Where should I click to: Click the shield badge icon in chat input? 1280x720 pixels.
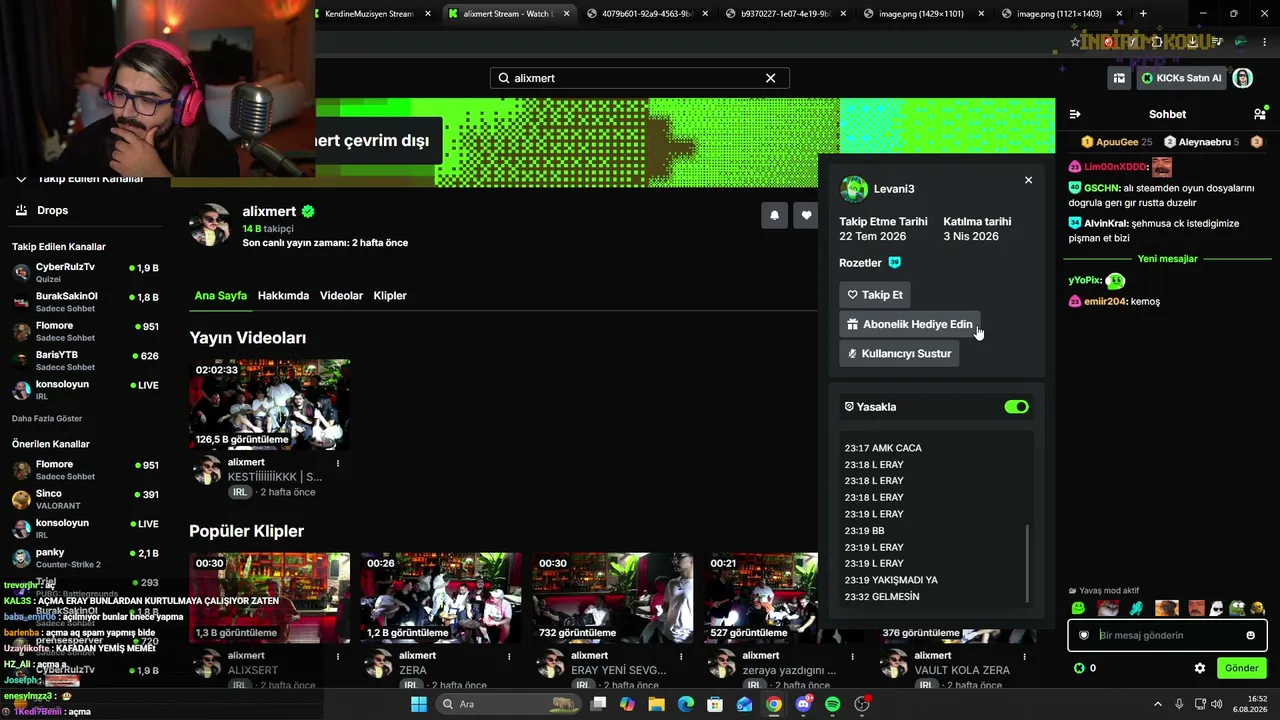pyautogui.click(x=1084, y=635)
